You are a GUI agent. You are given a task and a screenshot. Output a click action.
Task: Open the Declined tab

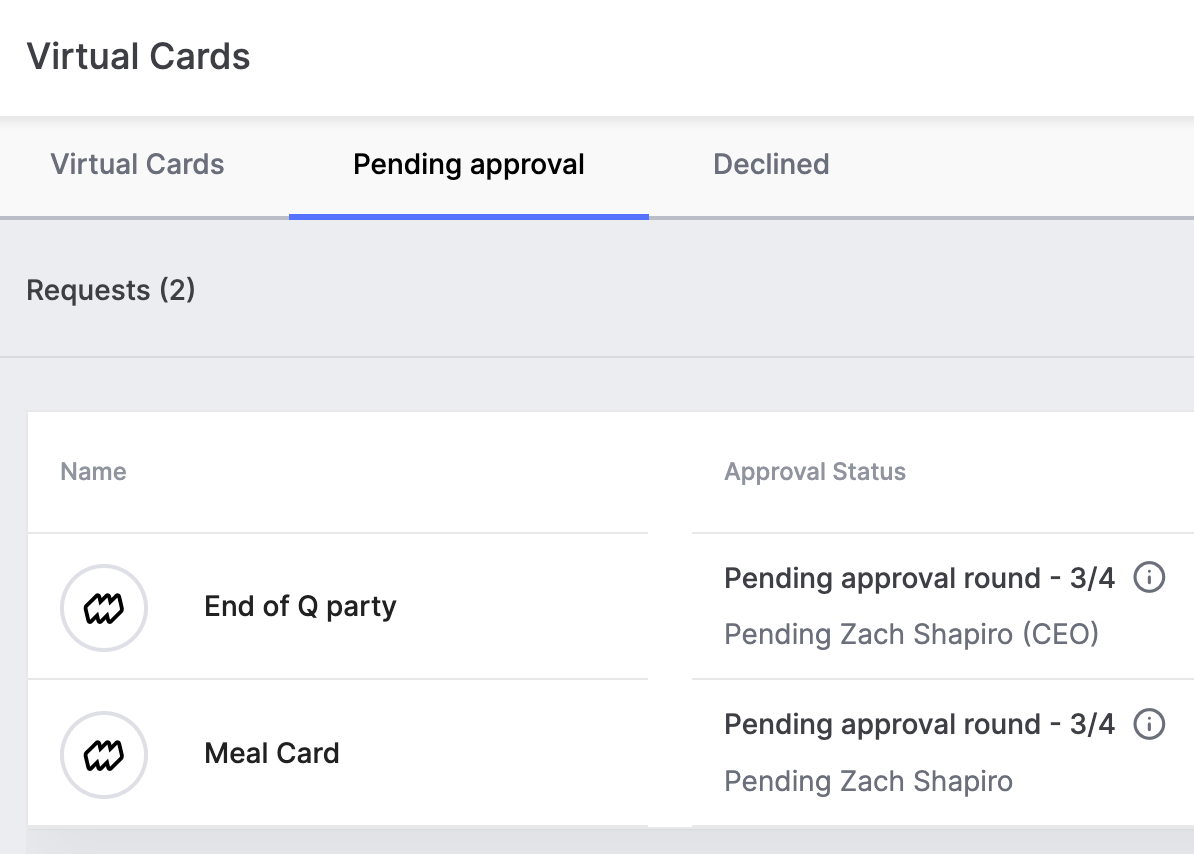(771, 164)
